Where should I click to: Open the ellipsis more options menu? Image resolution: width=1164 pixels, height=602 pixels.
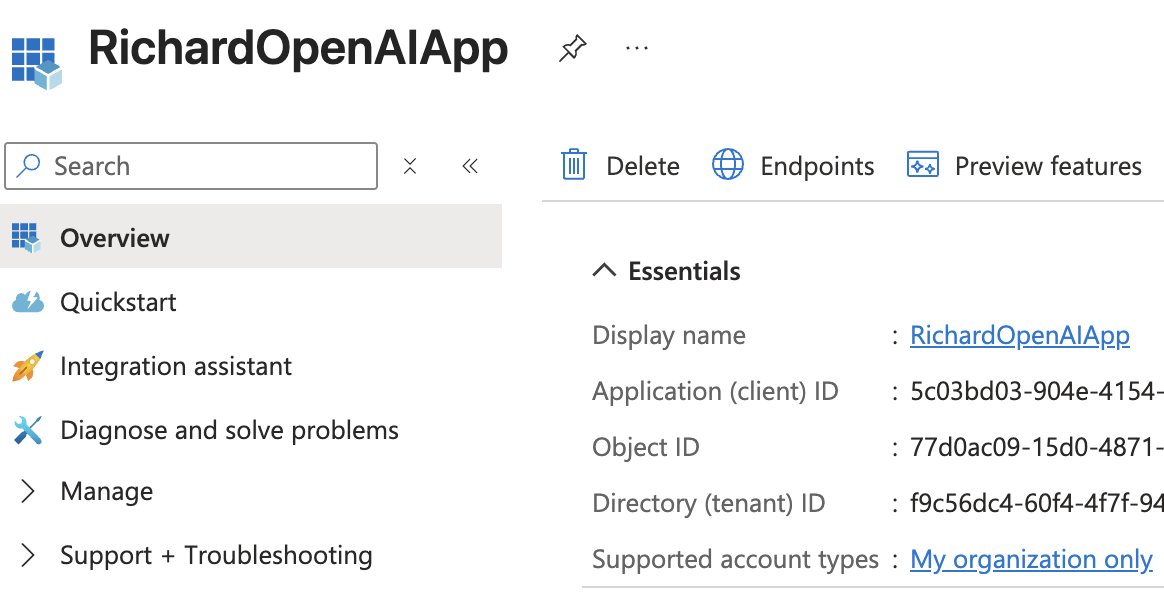[x=636, y=49]
